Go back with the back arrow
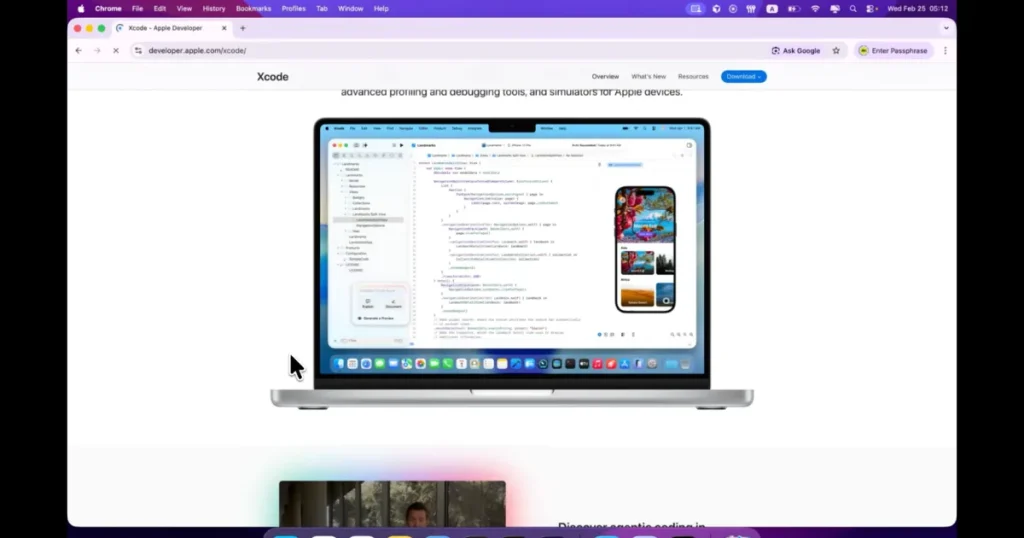Image resolution: width=1024 pixels, height=538 pixels. tap(79, 50)
